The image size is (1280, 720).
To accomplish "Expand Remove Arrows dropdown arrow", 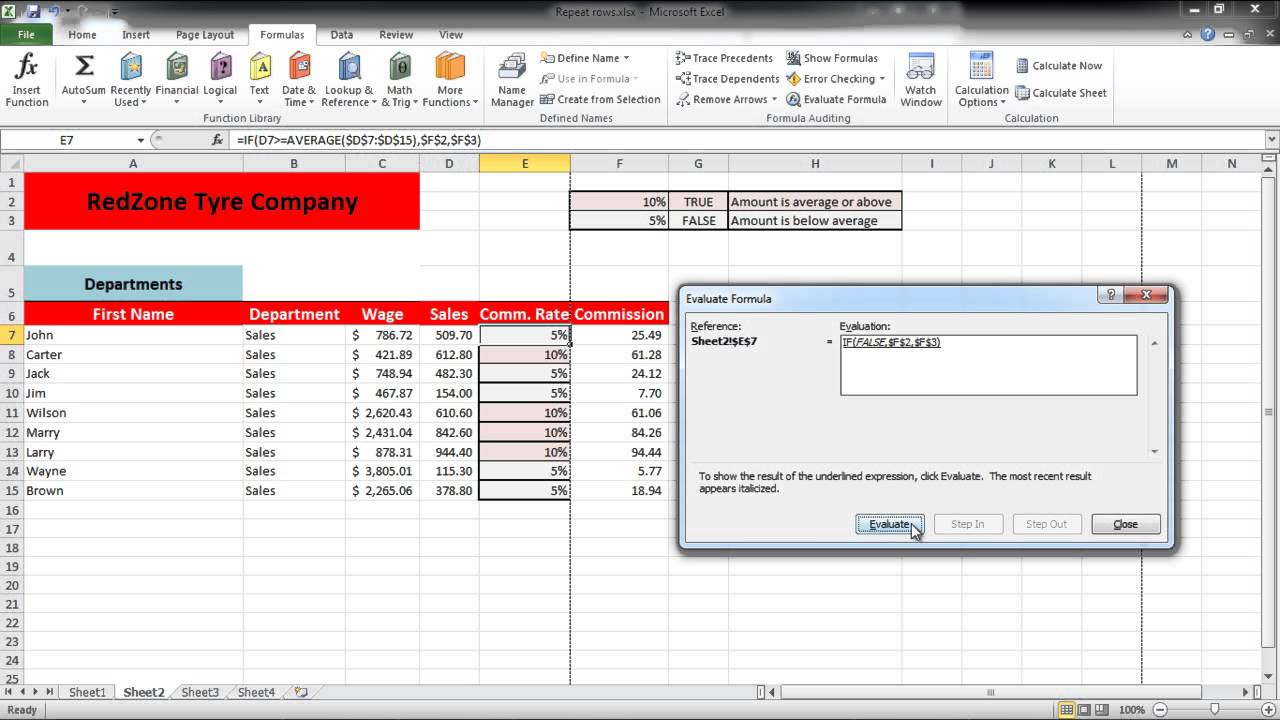I will click(775, 100).
